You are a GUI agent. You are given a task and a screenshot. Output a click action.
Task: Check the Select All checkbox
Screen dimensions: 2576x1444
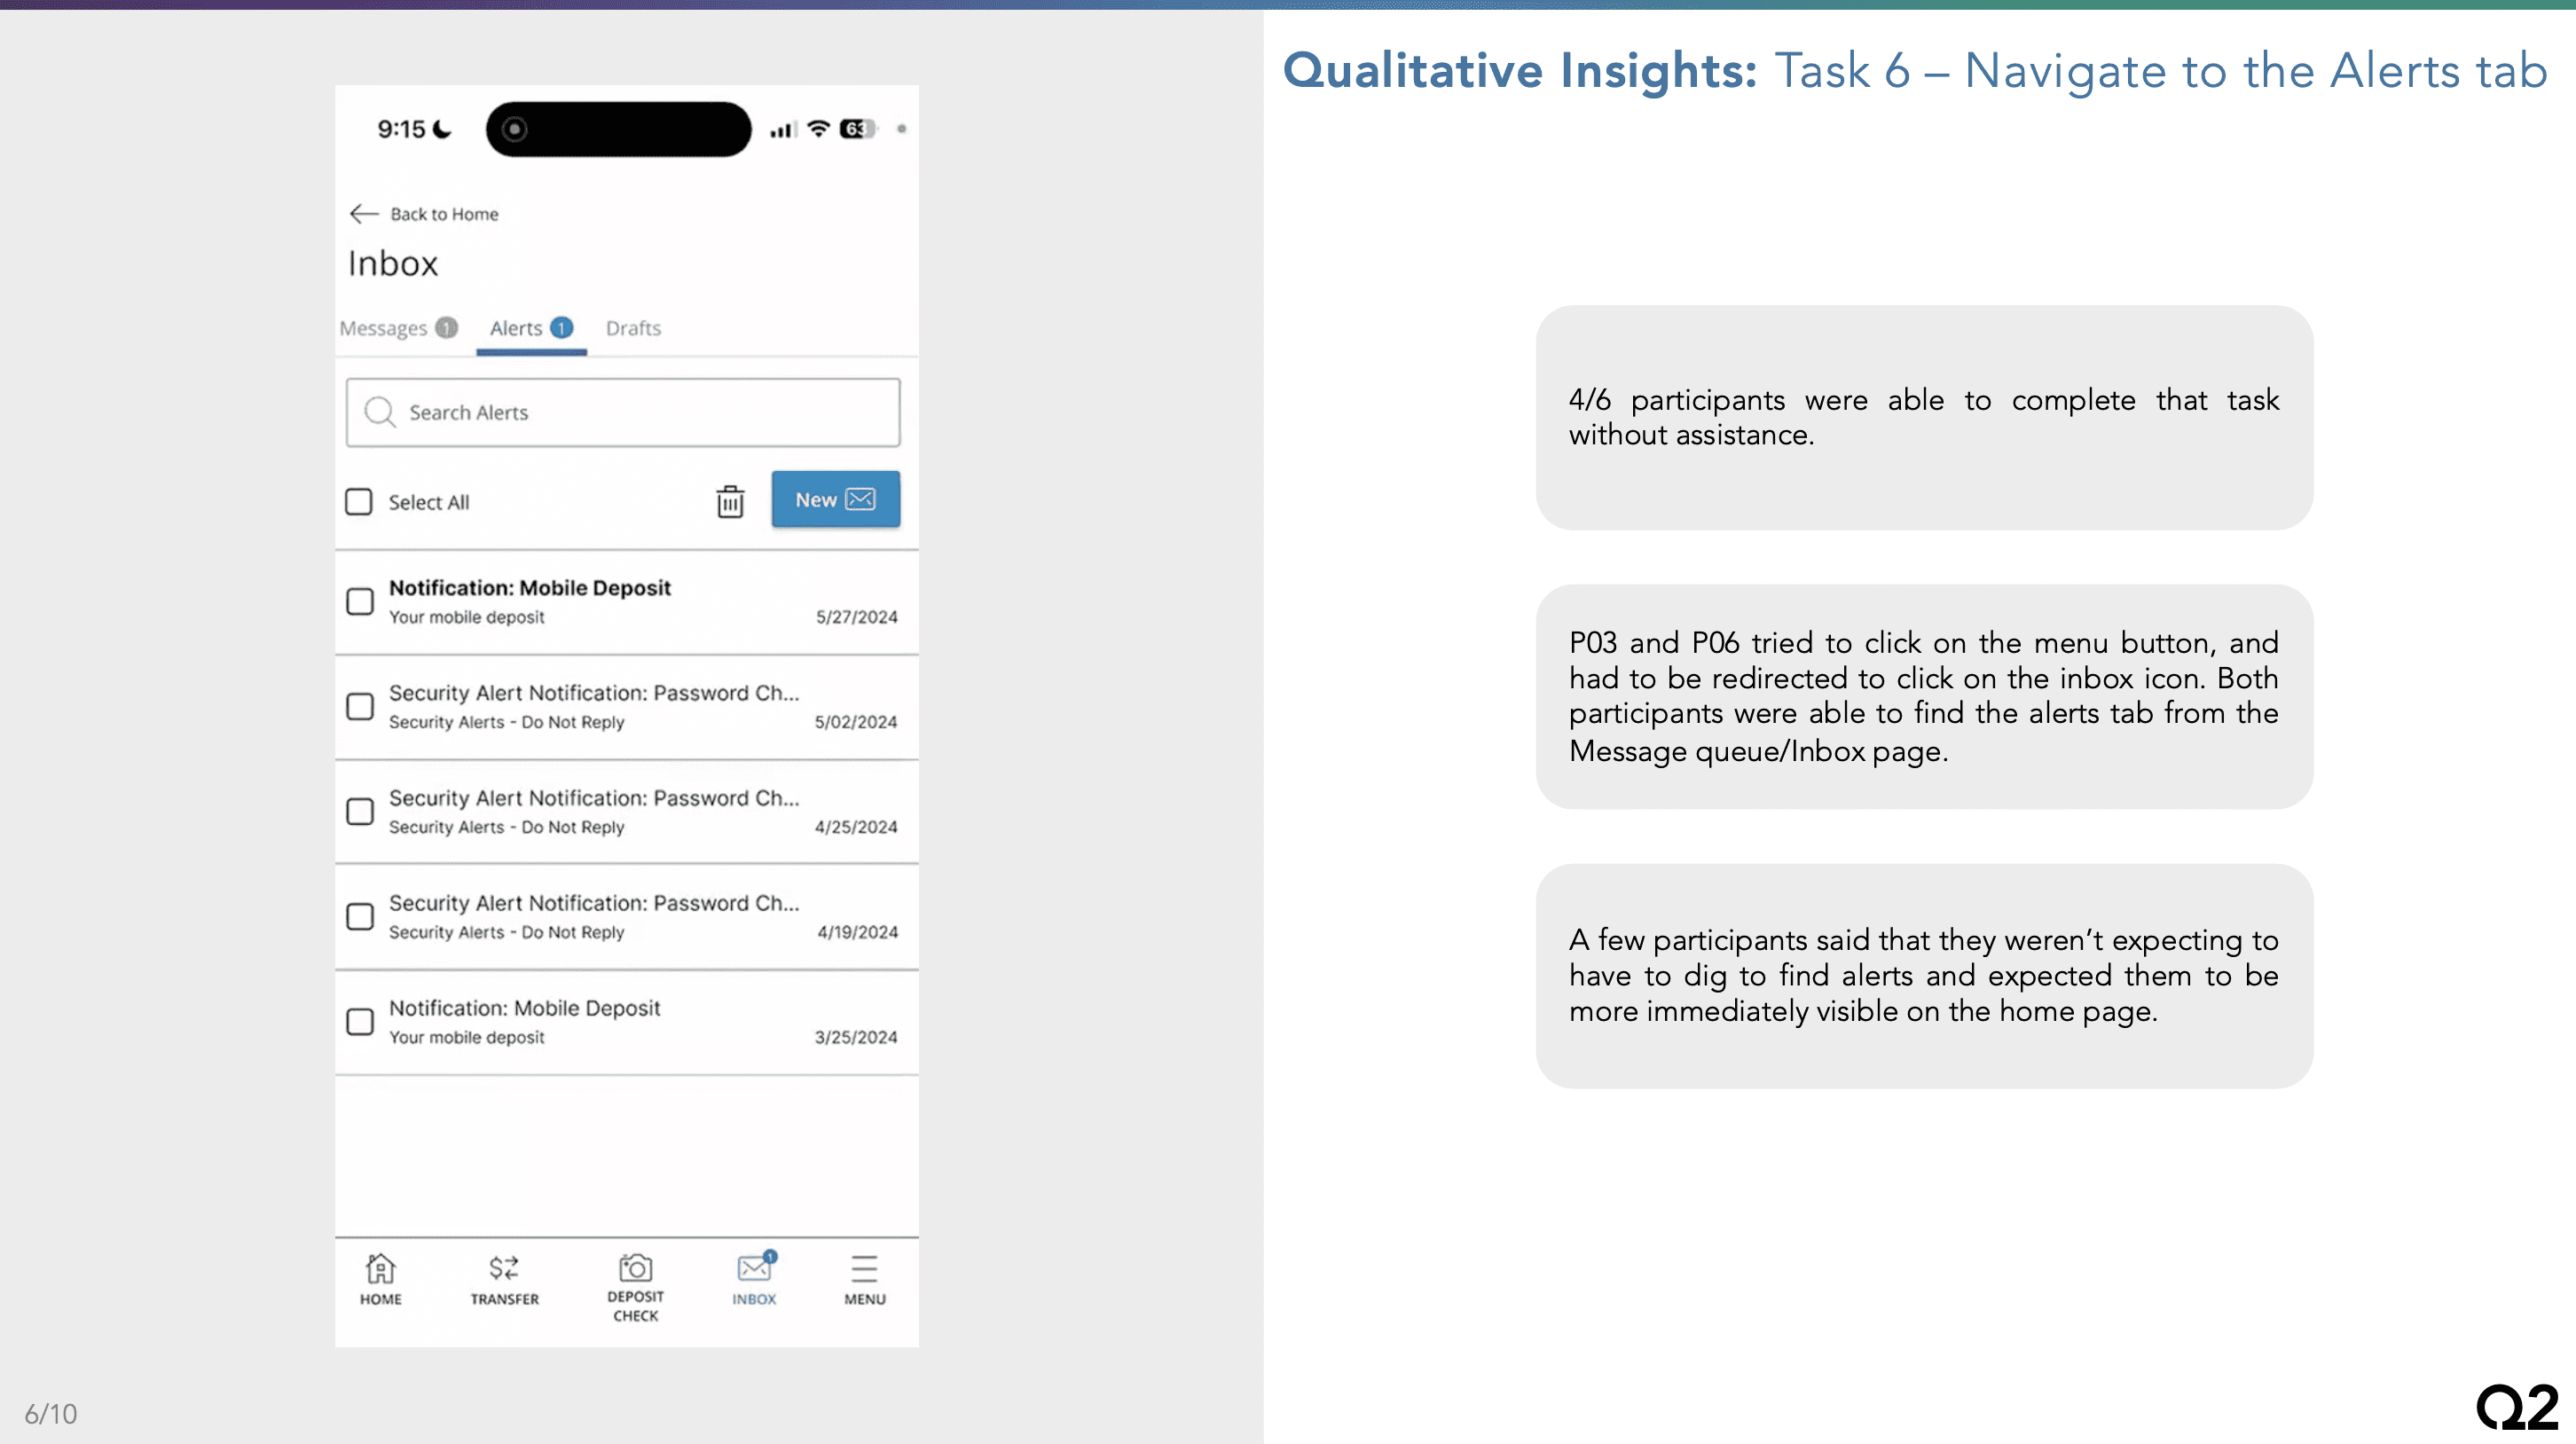point(359,501)
